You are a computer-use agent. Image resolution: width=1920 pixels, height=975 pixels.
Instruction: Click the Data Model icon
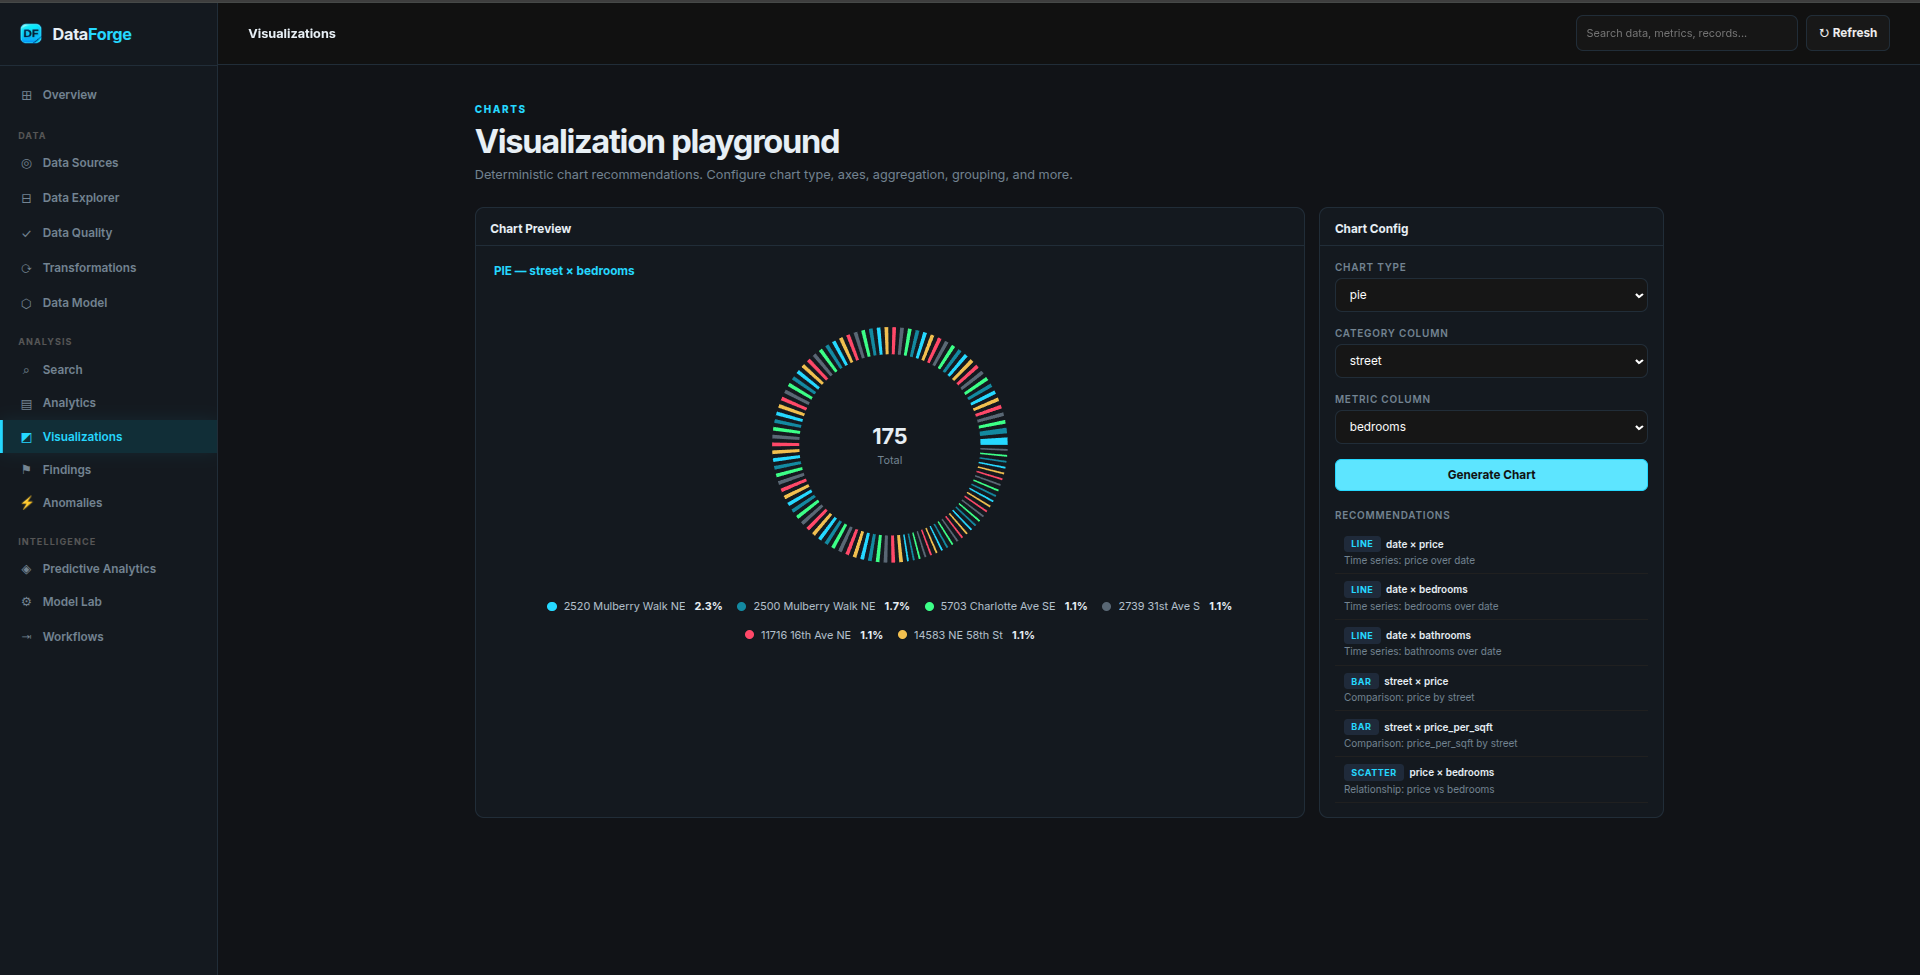(x=27, y=303)
